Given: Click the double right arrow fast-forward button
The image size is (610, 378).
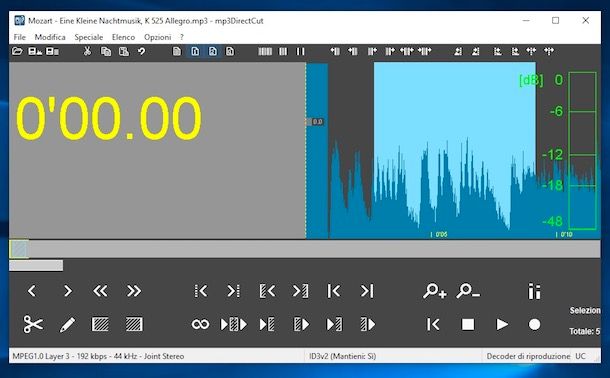Looking at the screenshot, I should [134, 291].
